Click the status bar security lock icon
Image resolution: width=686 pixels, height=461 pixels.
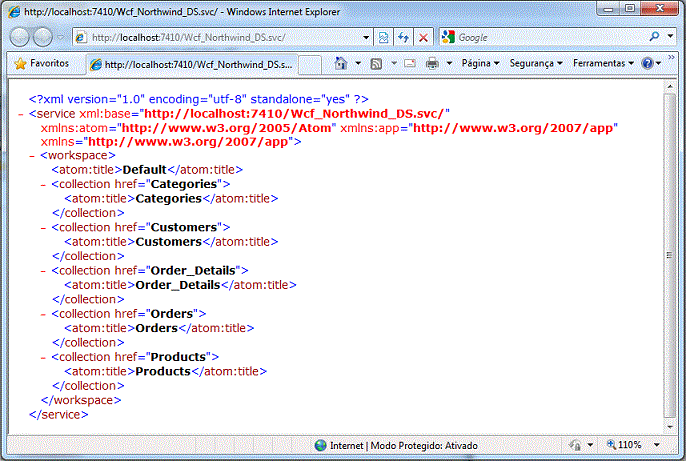click(x=575, y=445)
